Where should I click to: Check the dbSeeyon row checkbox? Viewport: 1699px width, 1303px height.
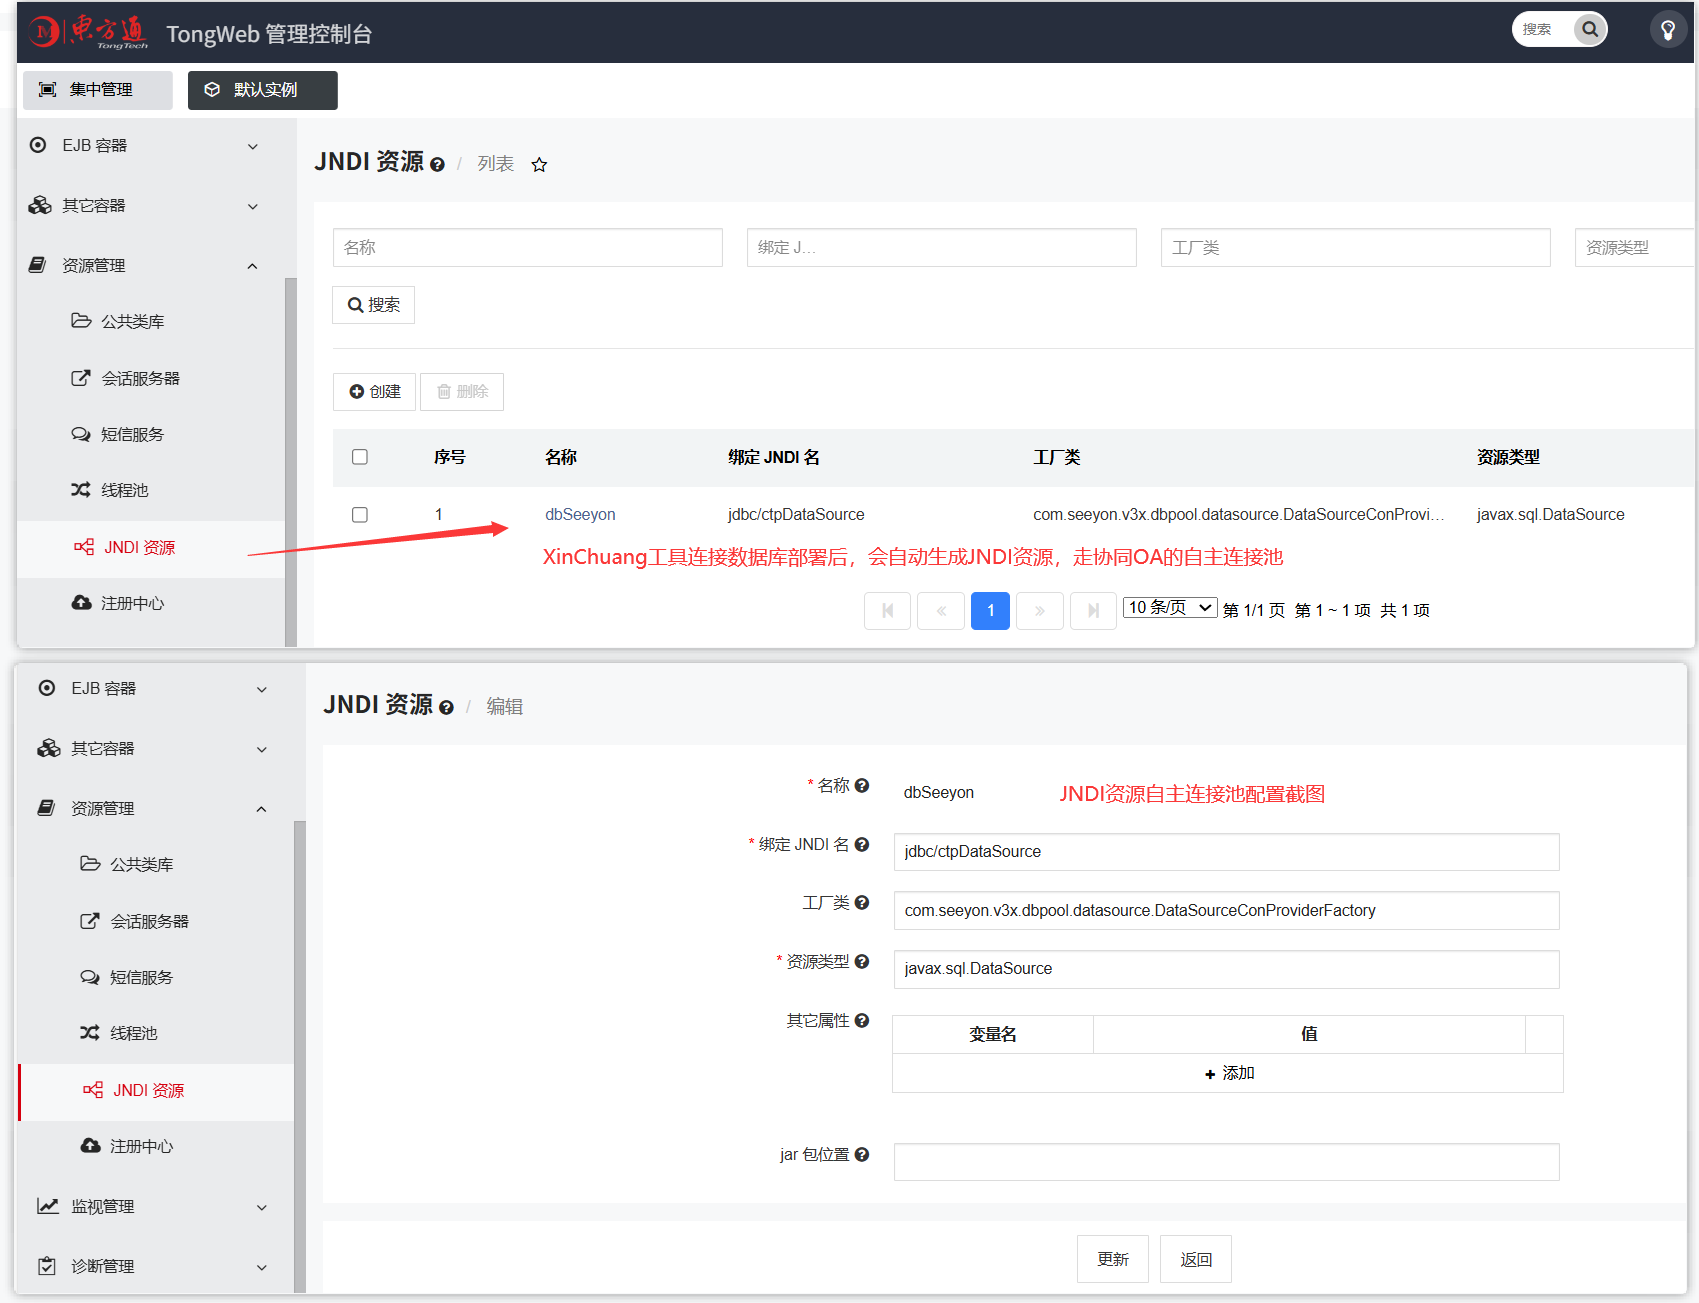point(360,515)
